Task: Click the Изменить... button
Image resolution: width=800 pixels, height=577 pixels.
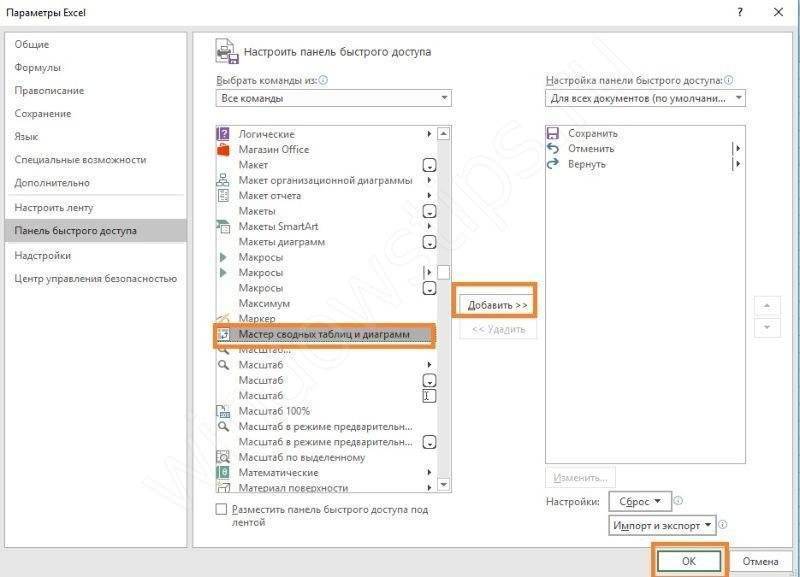Action: coord(580,478)
